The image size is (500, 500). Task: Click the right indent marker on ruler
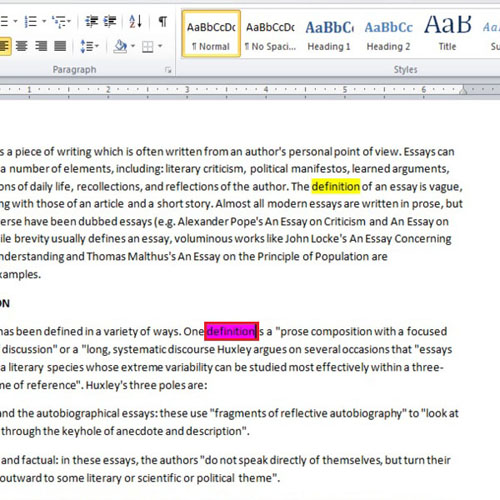point(463,90)
